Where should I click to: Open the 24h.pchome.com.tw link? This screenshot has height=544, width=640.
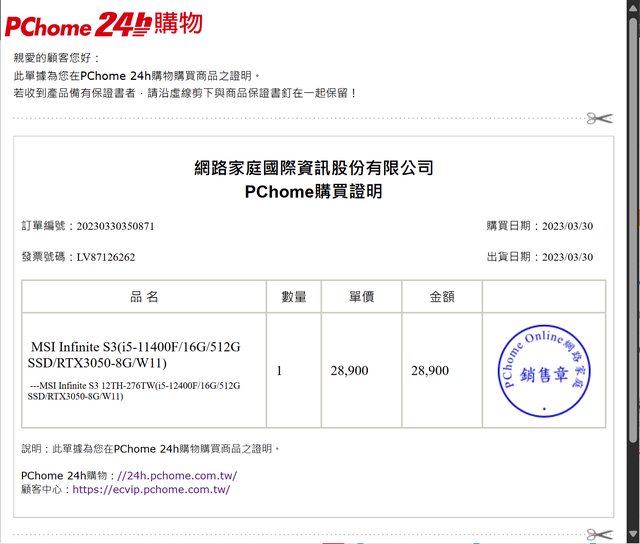click(x=176, y=475)
